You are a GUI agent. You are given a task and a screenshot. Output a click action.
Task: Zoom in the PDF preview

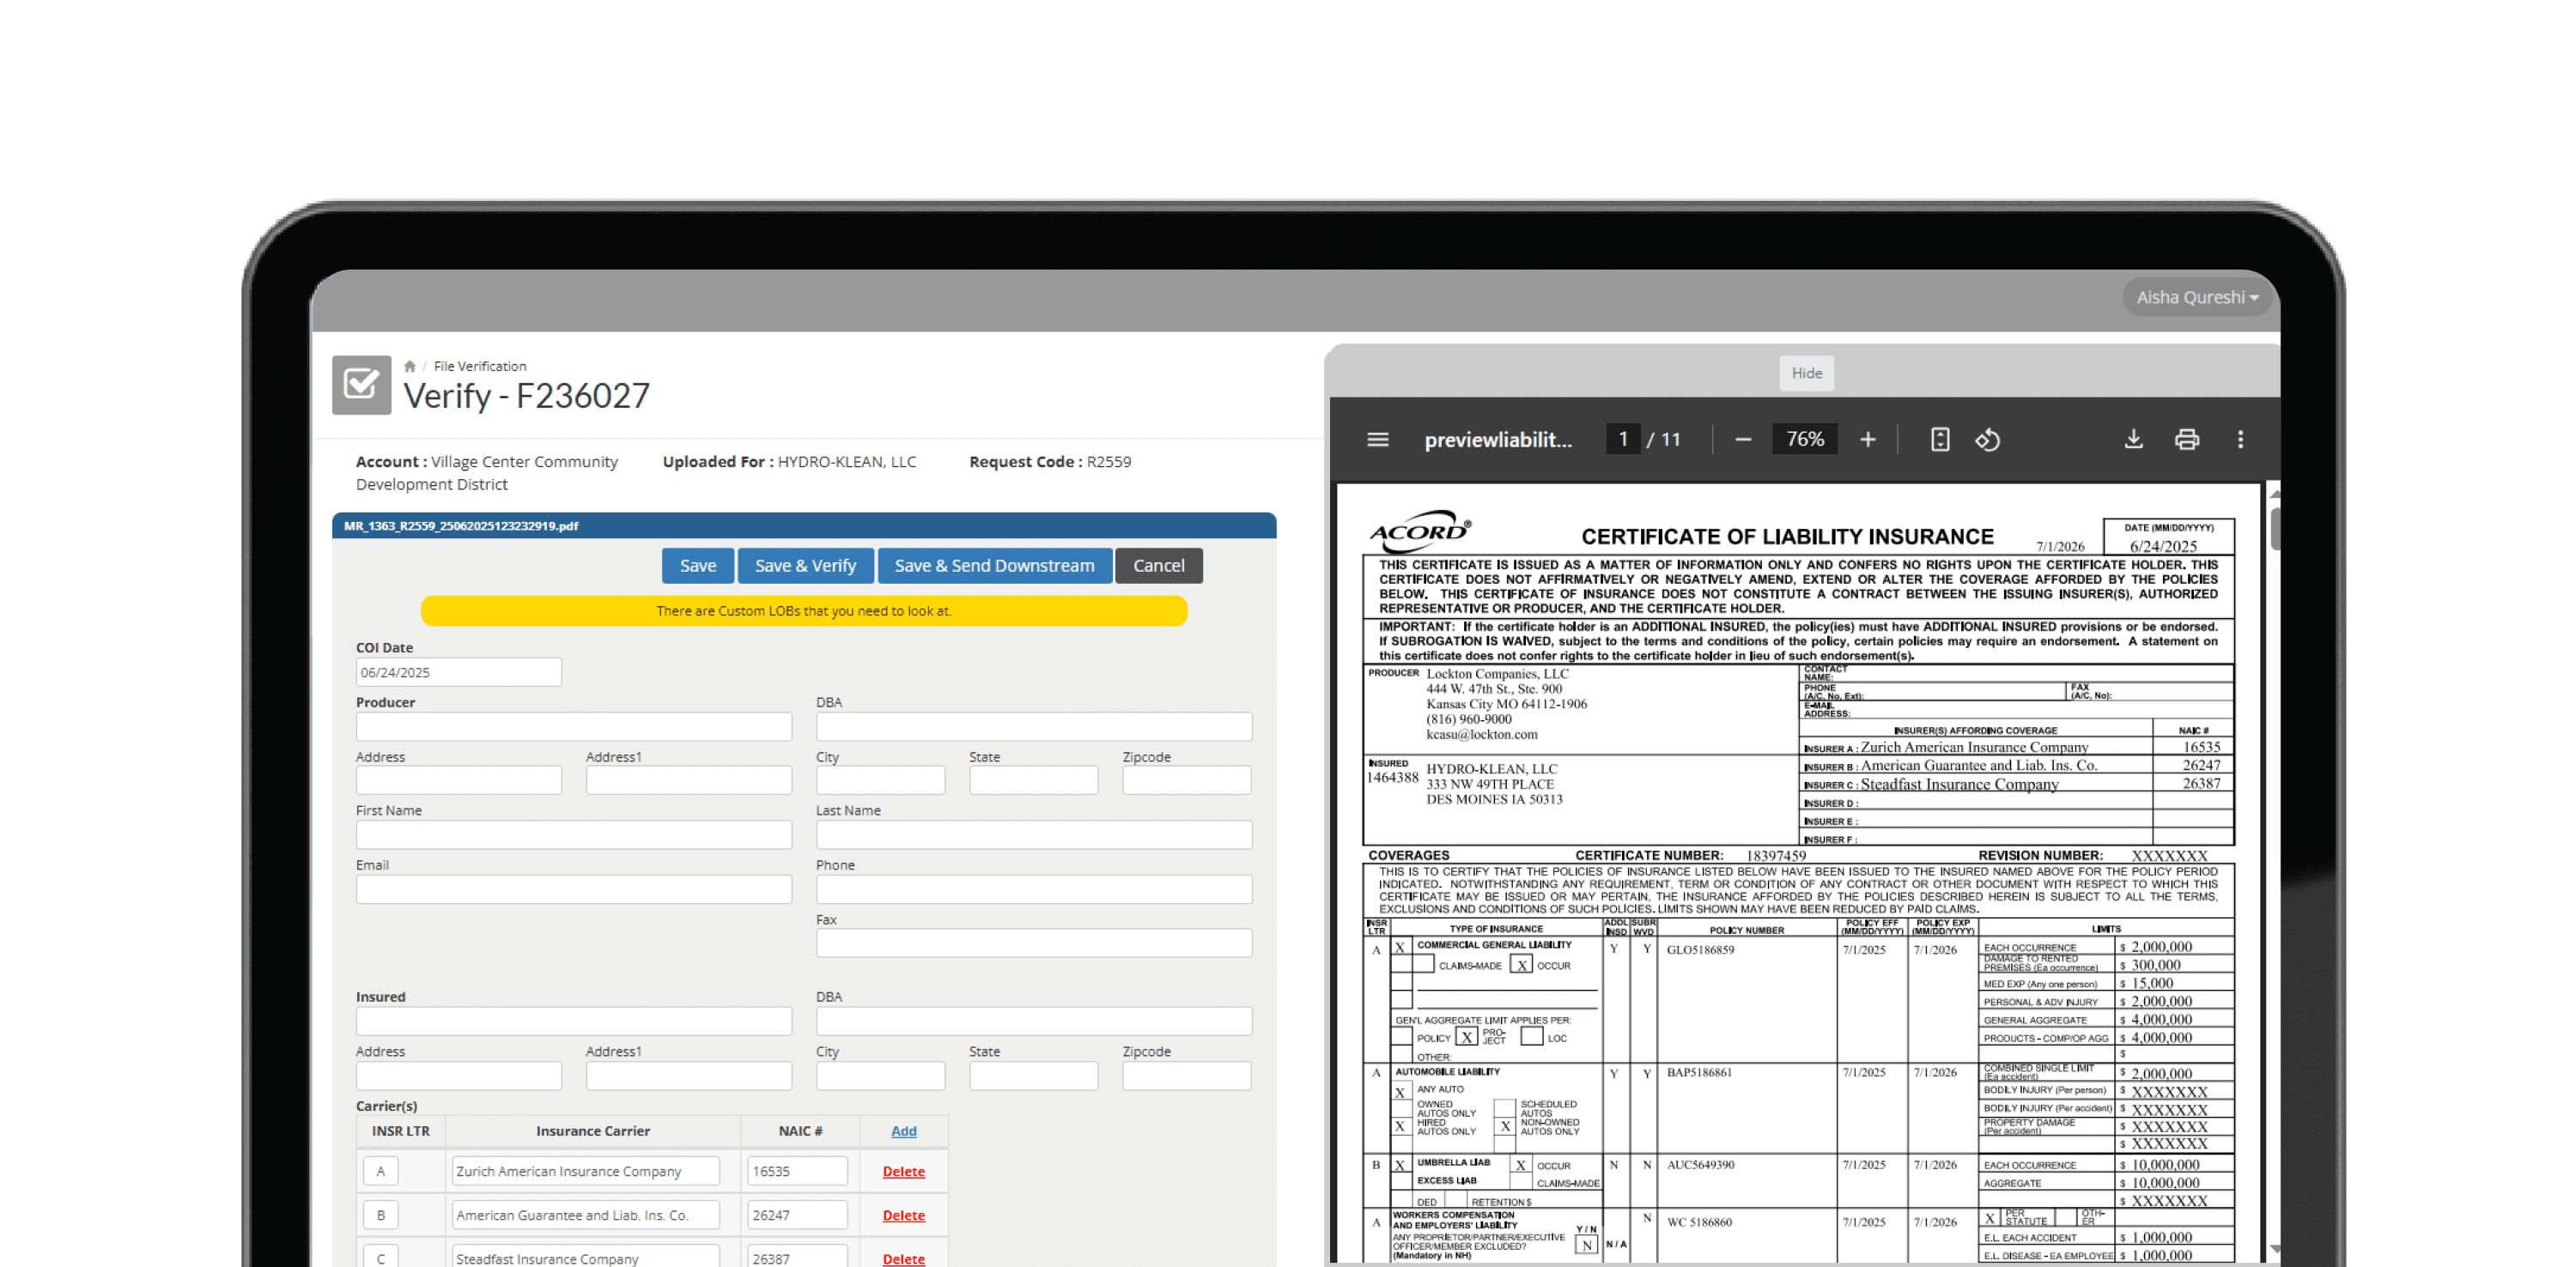(1867, 439)
